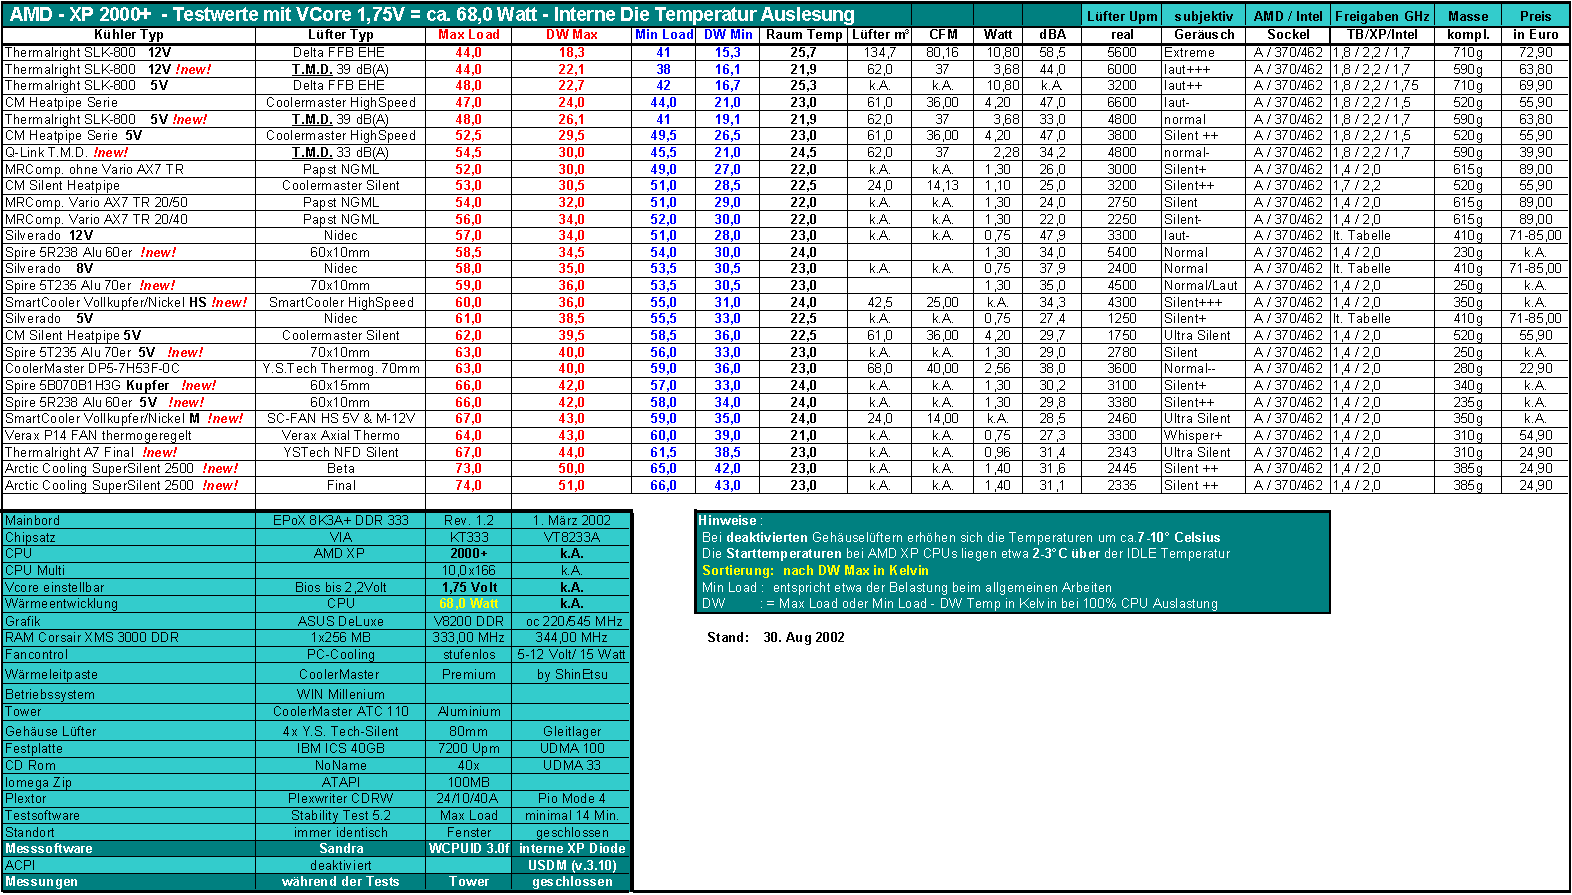This screenshot has width=1572, height=895.
Task: Click "MRComp. ohne Vario AX7 TR" cell
Action: [94, 169]
